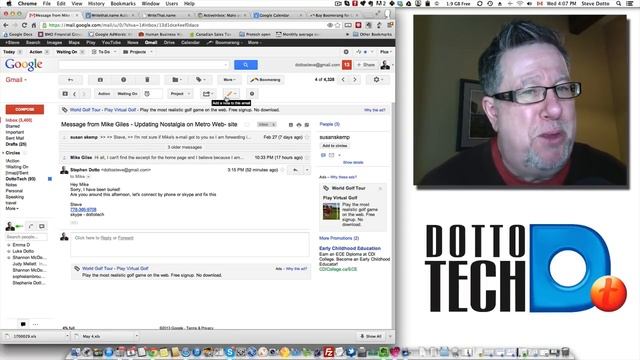Focus the Search people chat field
The height and width of the screenshot is (360, 640).
tap(27, 237)
